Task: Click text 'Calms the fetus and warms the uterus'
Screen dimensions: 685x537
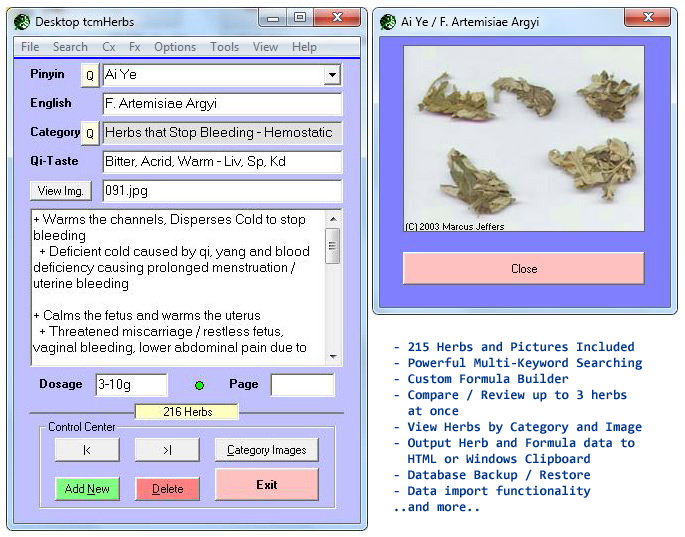Action: point(152,315)
